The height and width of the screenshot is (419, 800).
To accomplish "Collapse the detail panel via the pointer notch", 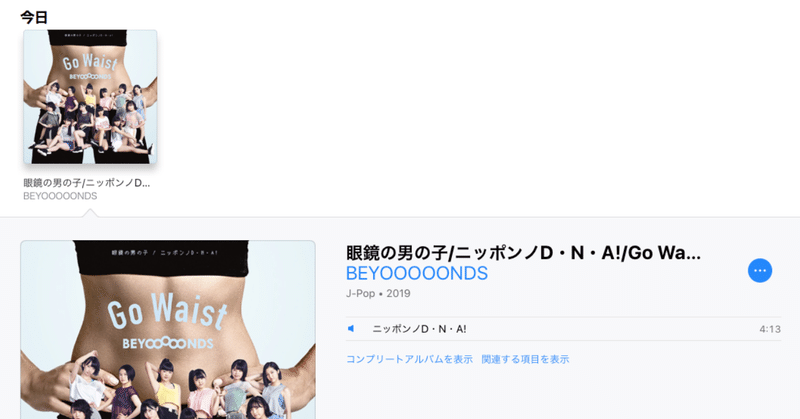I will coord(90,213).
